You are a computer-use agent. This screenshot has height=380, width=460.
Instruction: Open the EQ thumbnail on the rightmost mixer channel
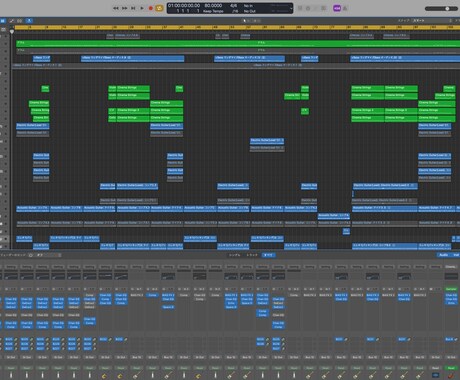coord(451,276)
